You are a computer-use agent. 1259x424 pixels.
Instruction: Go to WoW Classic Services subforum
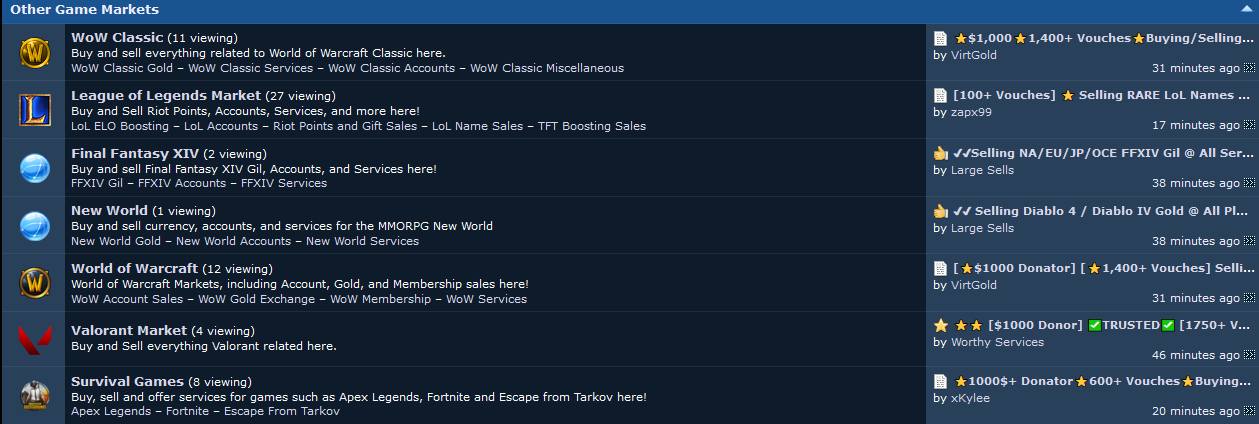coord(252,68)
